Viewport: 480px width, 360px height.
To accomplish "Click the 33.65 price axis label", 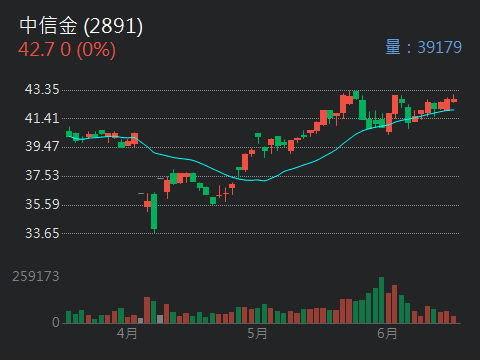I will point(42,233).
